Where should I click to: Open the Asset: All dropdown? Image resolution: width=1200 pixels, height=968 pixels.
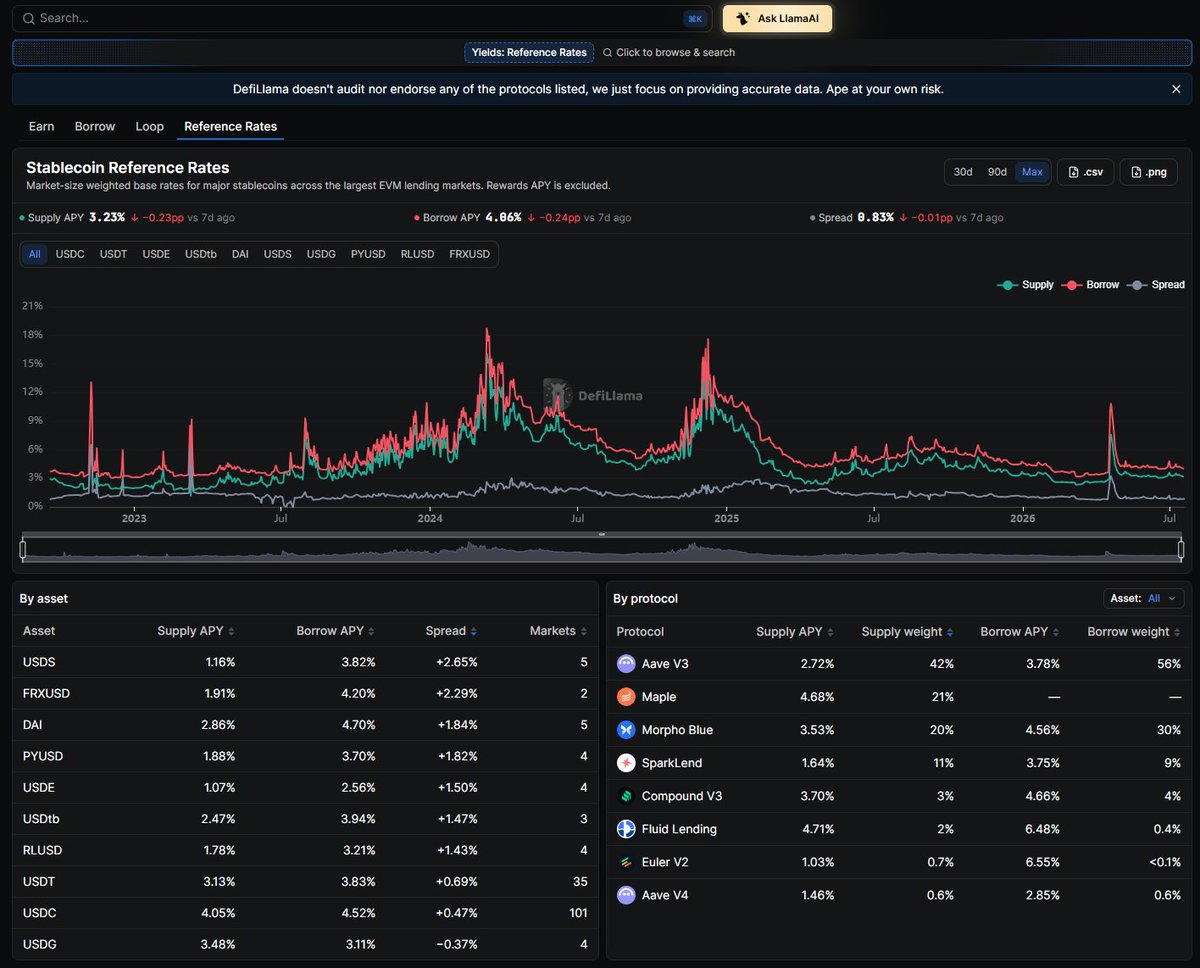pyautogui.click(x=1144, y=598)
